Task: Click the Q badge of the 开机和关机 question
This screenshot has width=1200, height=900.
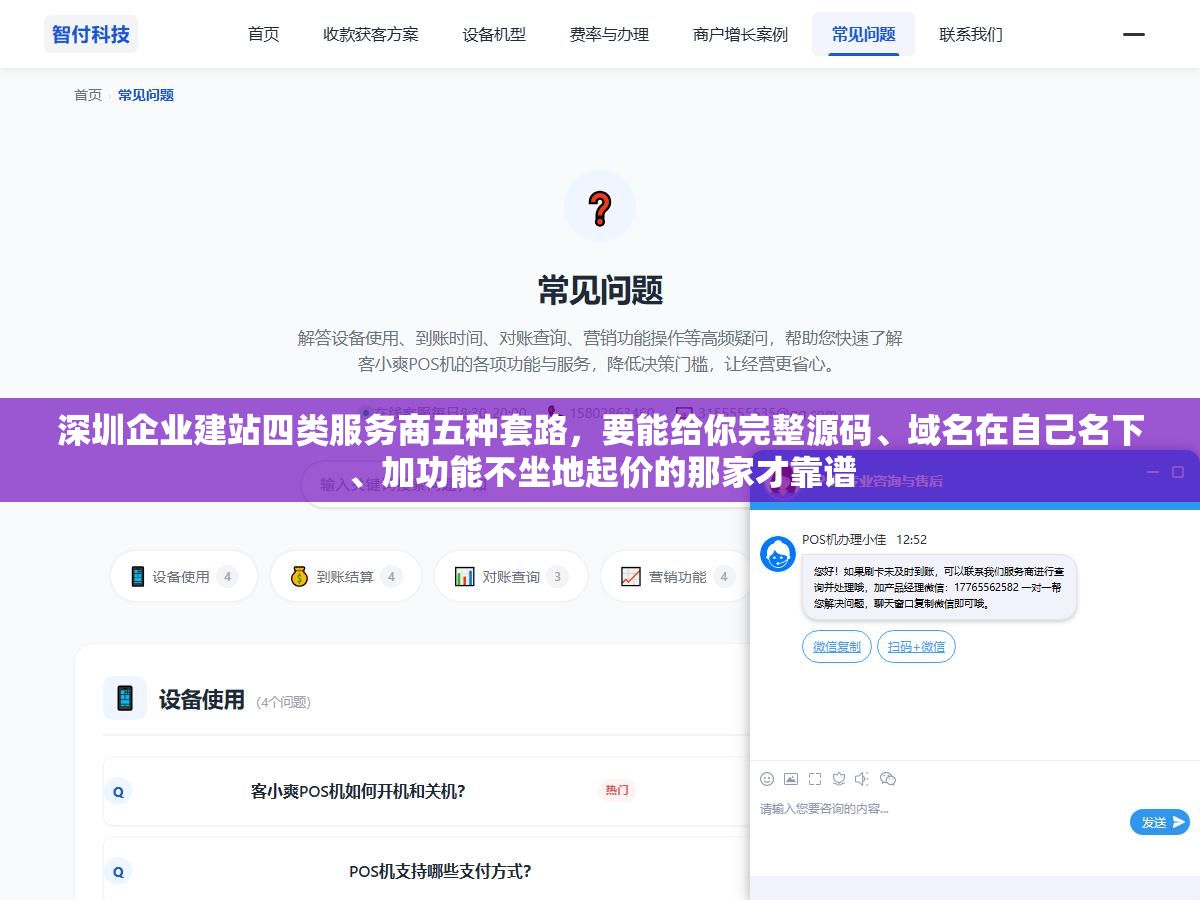Action: [x=118, y=791]
